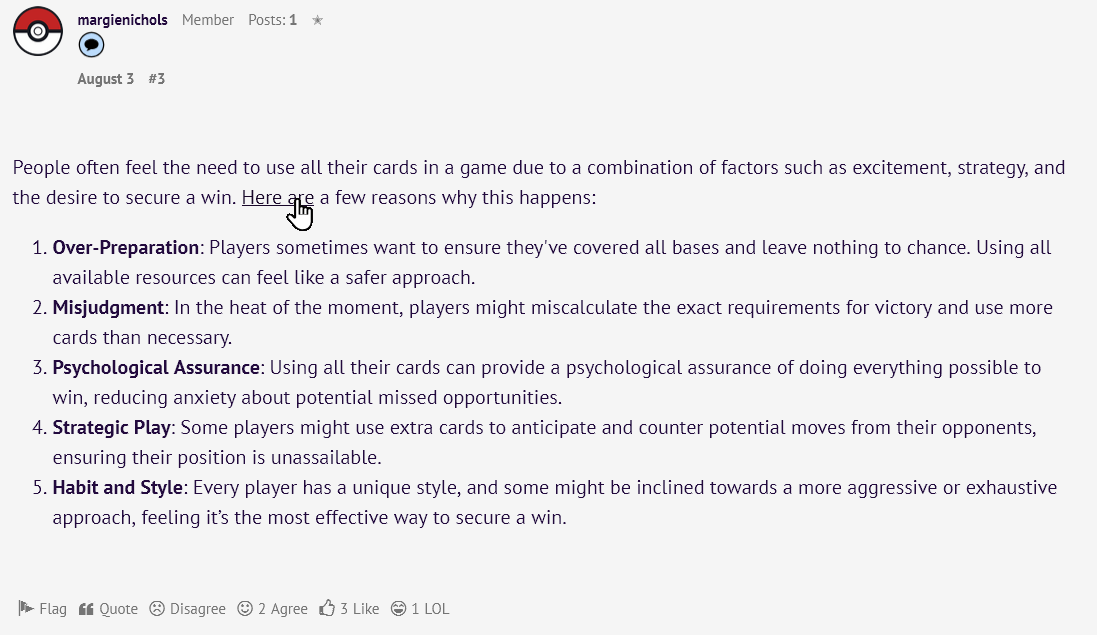The height and width of the screenshot is (635, 1097).
Task: React with Disagree
Action: 187,608
